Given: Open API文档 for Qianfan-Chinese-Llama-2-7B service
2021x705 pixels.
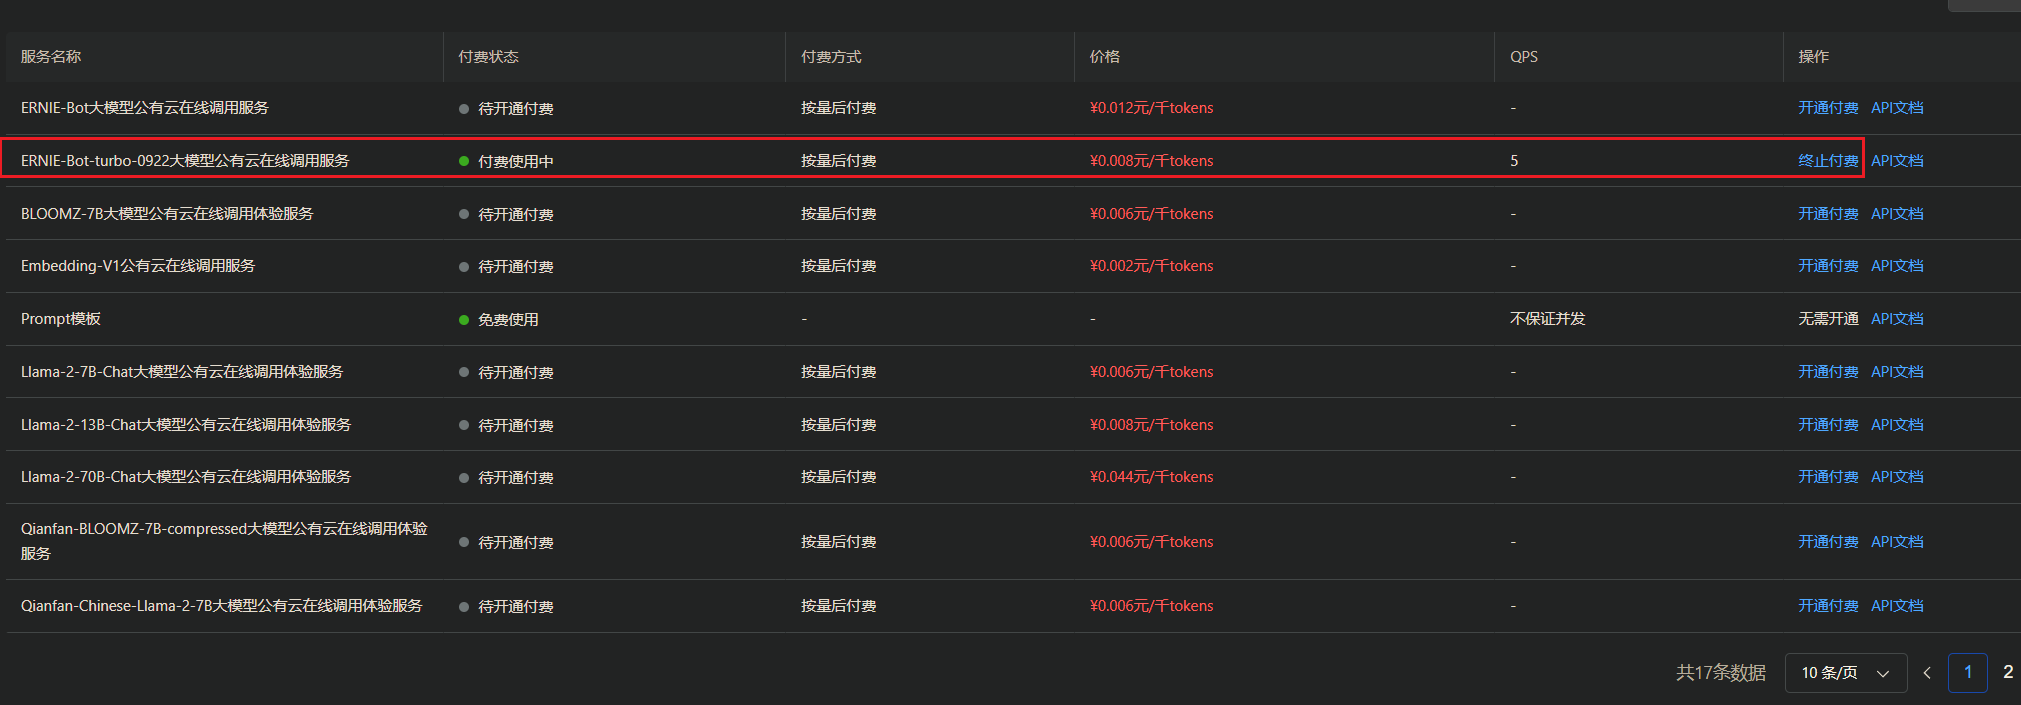Looking at the screenshot, I should point(1897,606).
